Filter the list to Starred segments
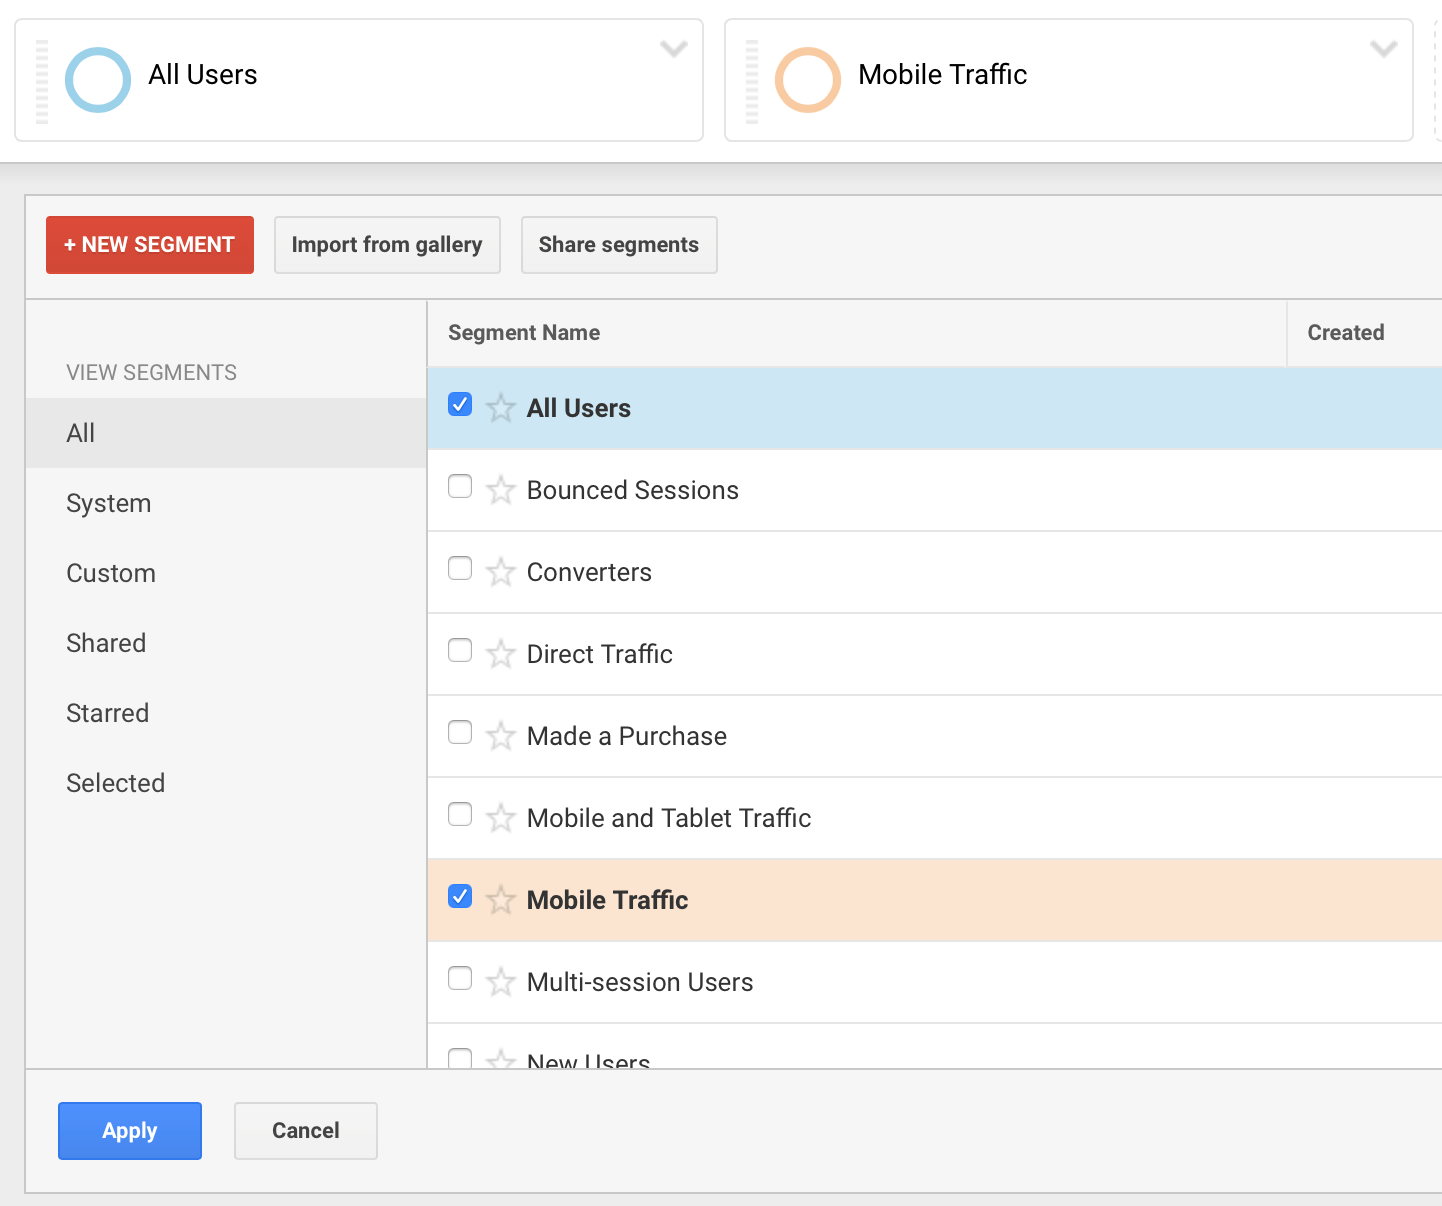This screenshot has height=1206, width=1442. coord(108,713)
